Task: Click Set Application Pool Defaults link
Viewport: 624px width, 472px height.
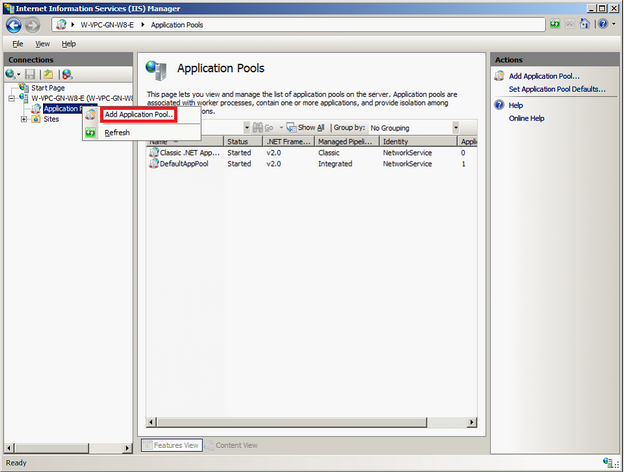Action: (x=557, y=89)
